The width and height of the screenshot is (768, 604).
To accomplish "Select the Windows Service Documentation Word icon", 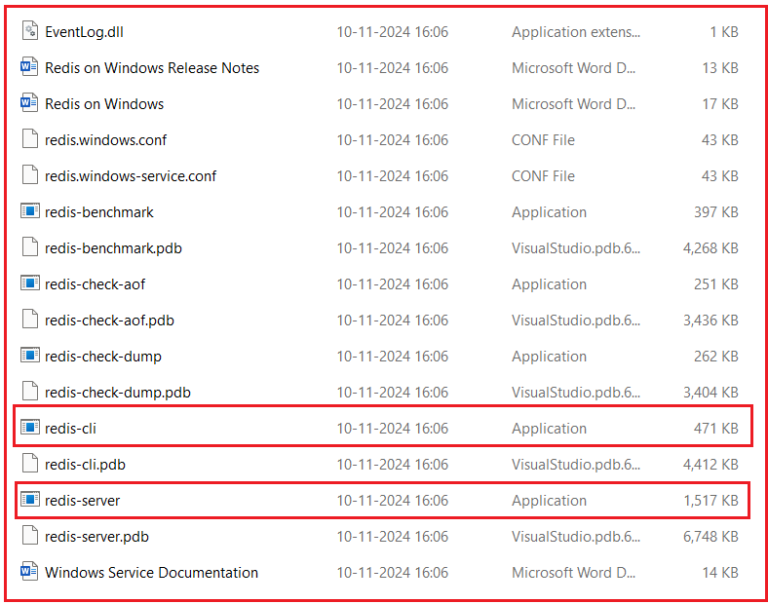I will [29, 572].
